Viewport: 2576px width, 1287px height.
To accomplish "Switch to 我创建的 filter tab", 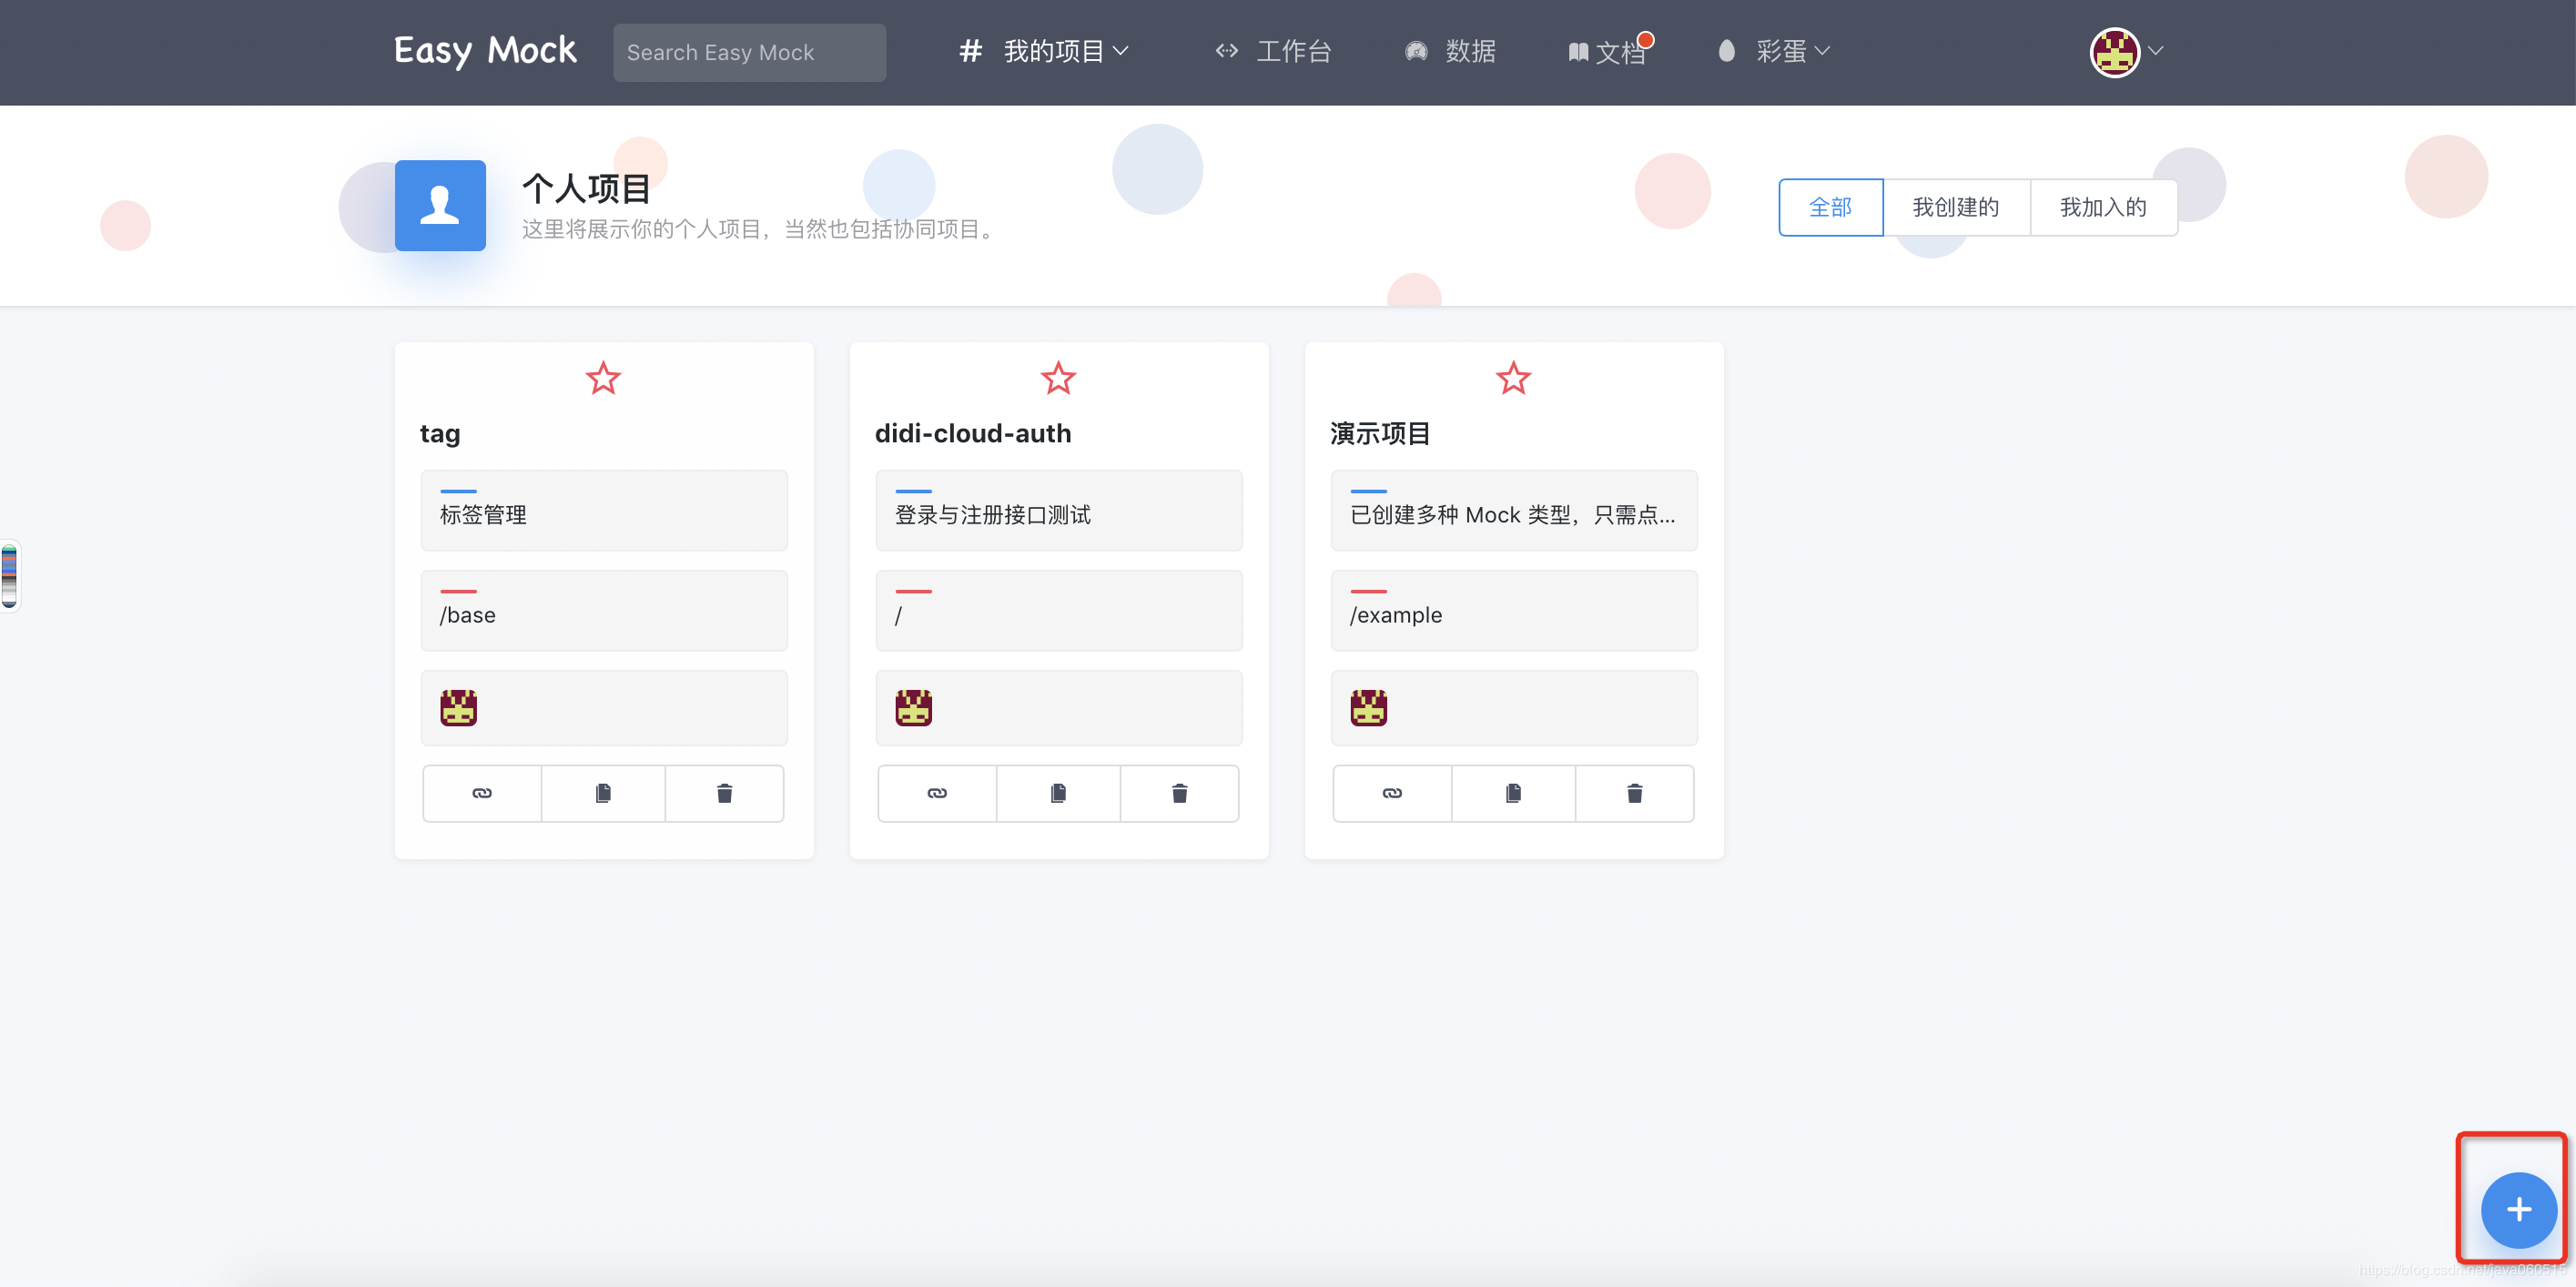I will pyautogui.click(x=1955, y=207).
